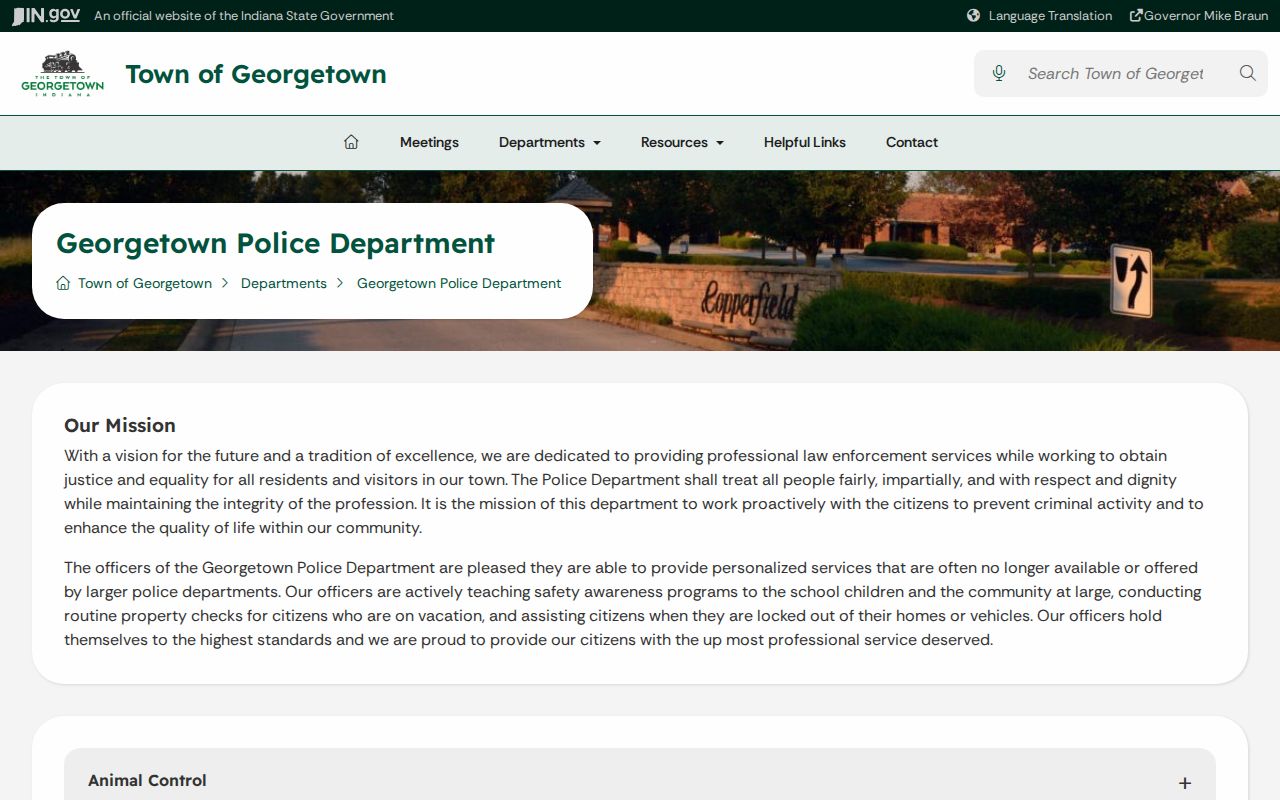Focus the Search Town of Georgetown field
The height and width of the screenshot is (800, 1280).
click(1116, 73)
